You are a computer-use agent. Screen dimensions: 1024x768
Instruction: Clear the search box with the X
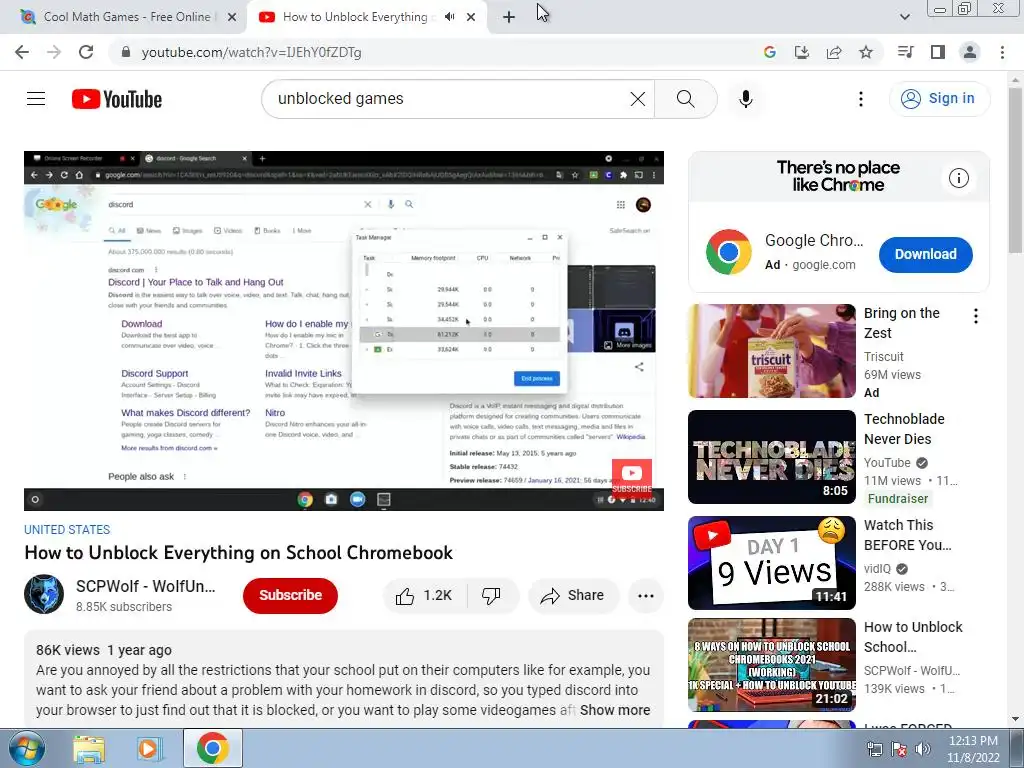(637, 99)
